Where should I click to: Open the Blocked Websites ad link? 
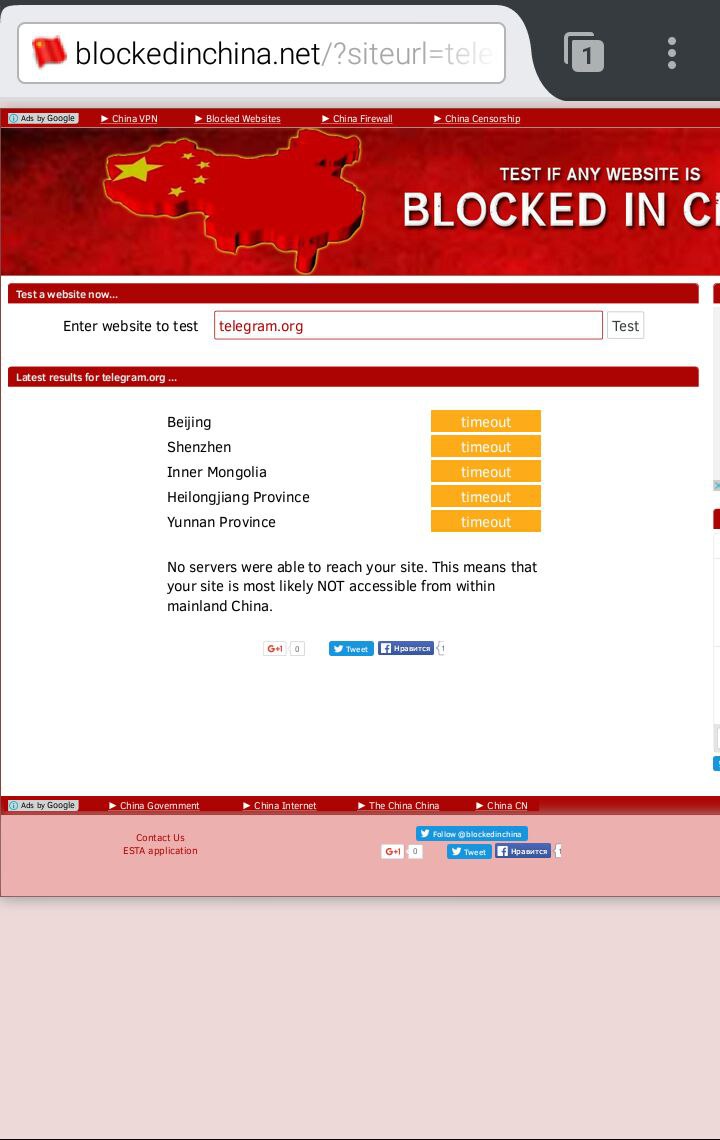[x=238, y=119]
